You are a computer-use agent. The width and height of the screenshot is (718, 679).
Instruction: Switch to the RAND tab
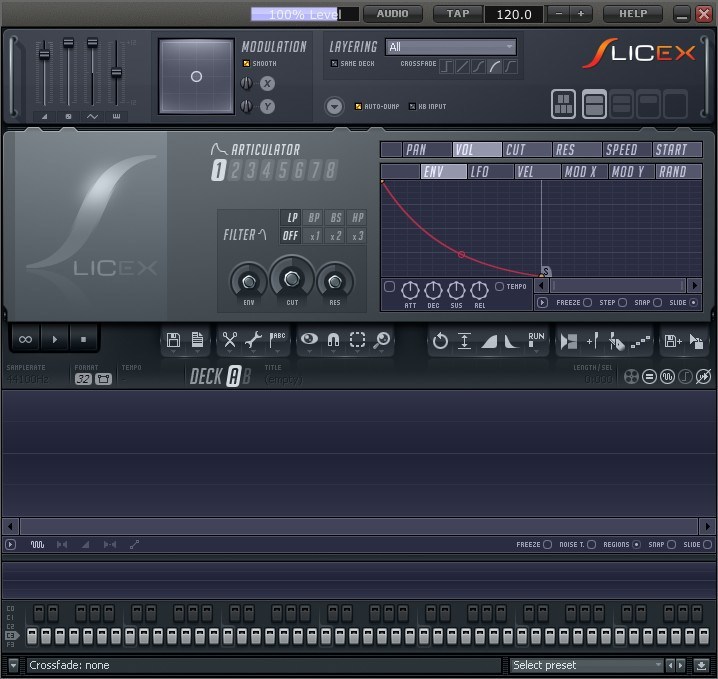tap(679, 172)
